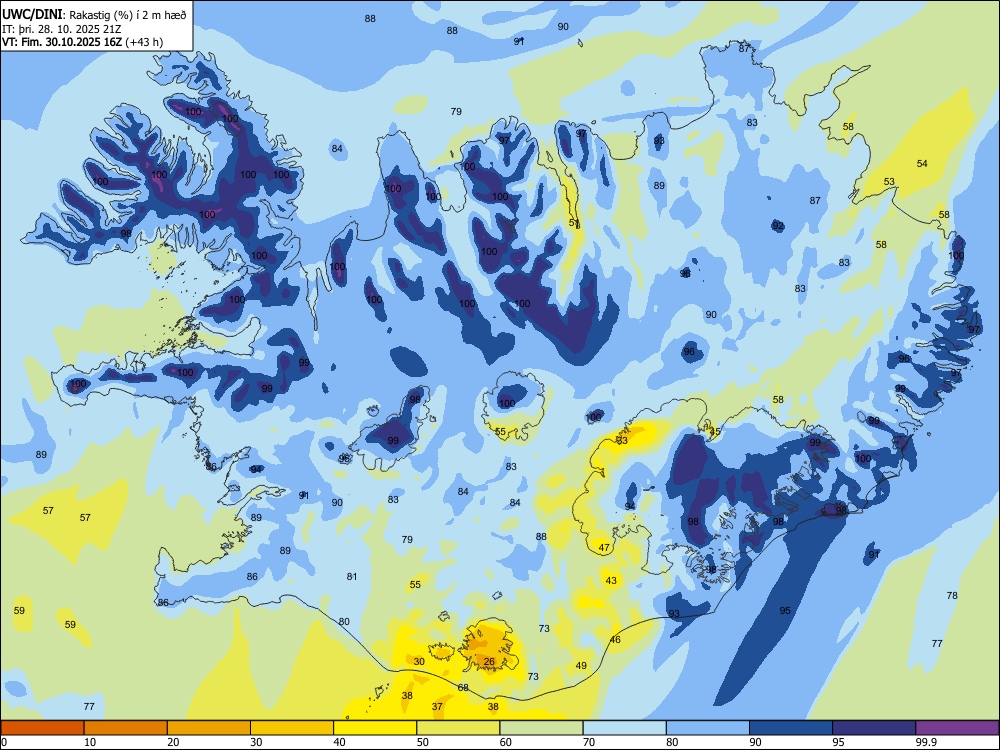Click the "40" label on the legend scale
The width and height of the screenshot is (1000, 750).
[340, 742]
